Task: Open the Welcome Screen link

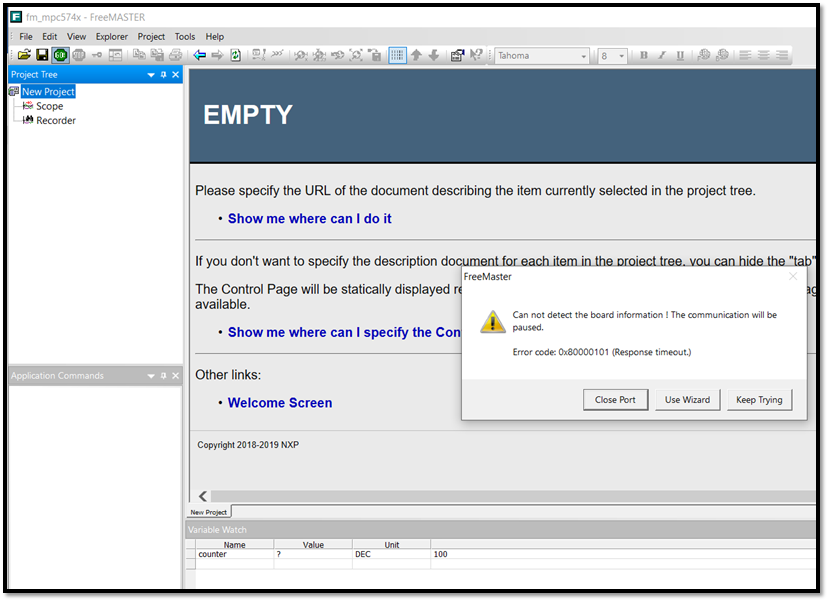Action: click(280, 403)
